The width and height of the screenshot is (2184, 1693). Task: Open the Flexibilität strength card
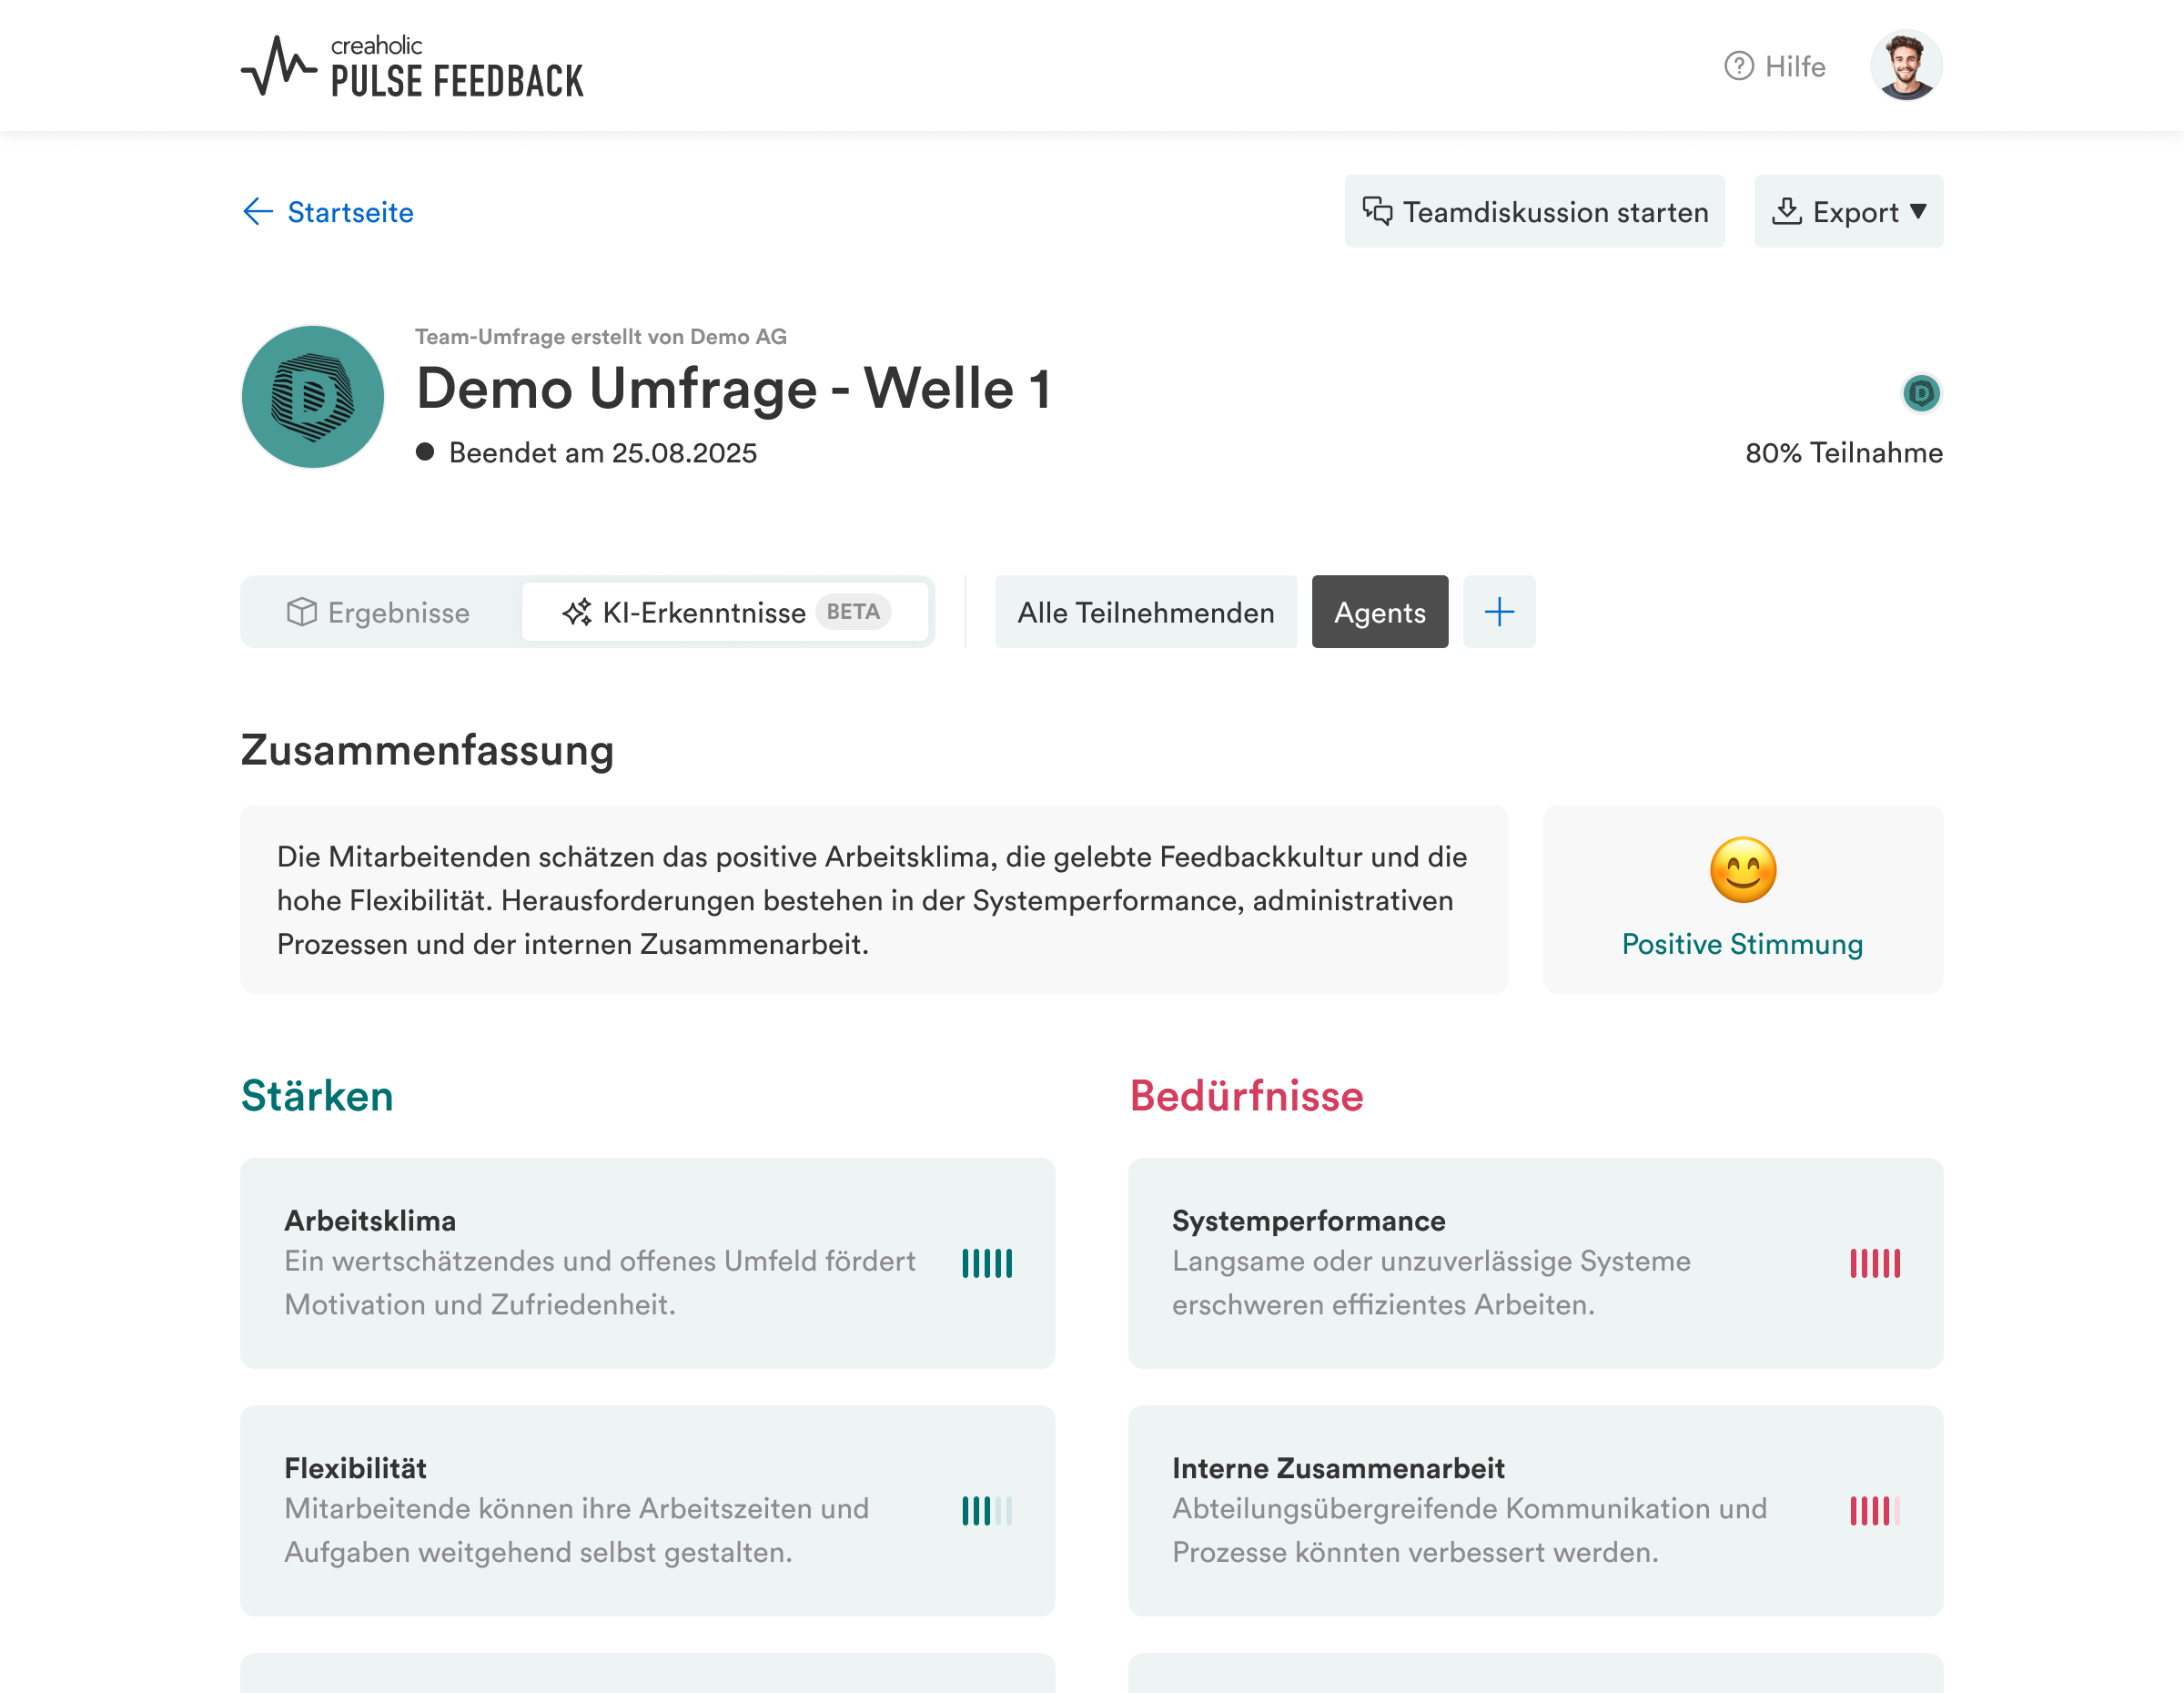(x=648, y=1510)
